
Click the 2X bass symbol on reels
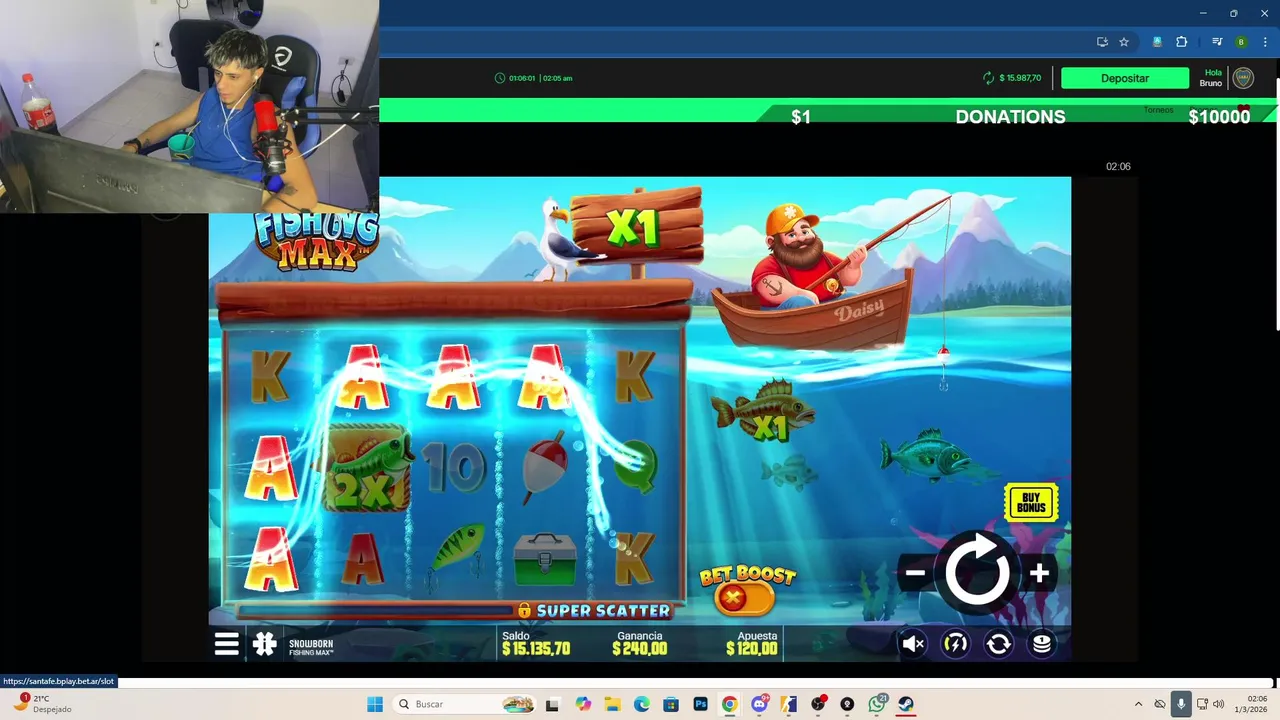[x=366, y=468]
